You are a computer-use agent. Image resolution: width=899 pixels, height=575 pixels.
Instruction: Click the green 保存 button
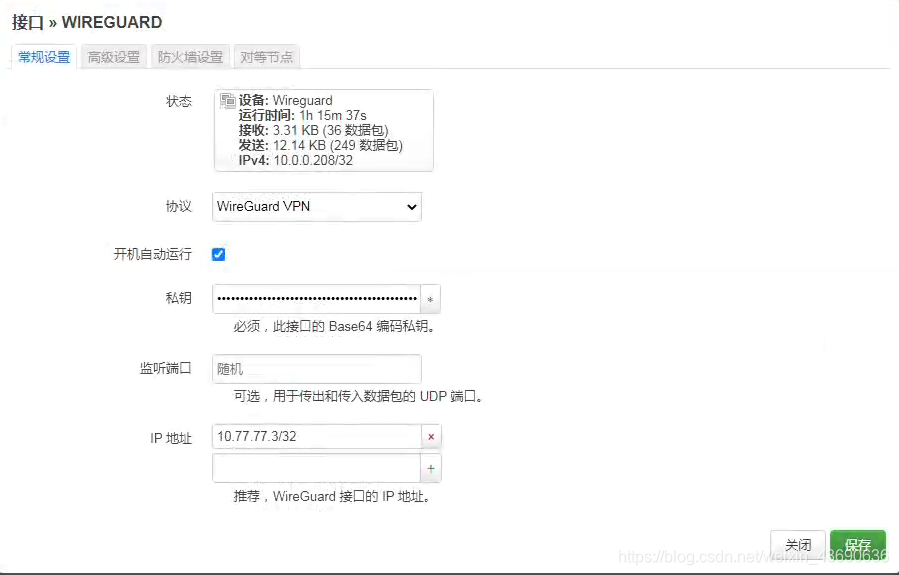[858, 545]
